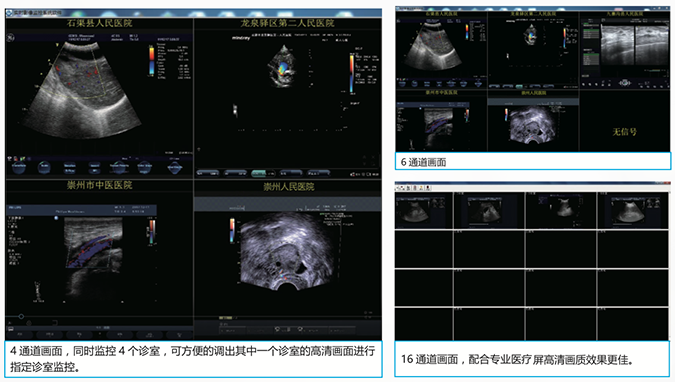Select the 石渠县人民医院 channel title

pos(99,23)
